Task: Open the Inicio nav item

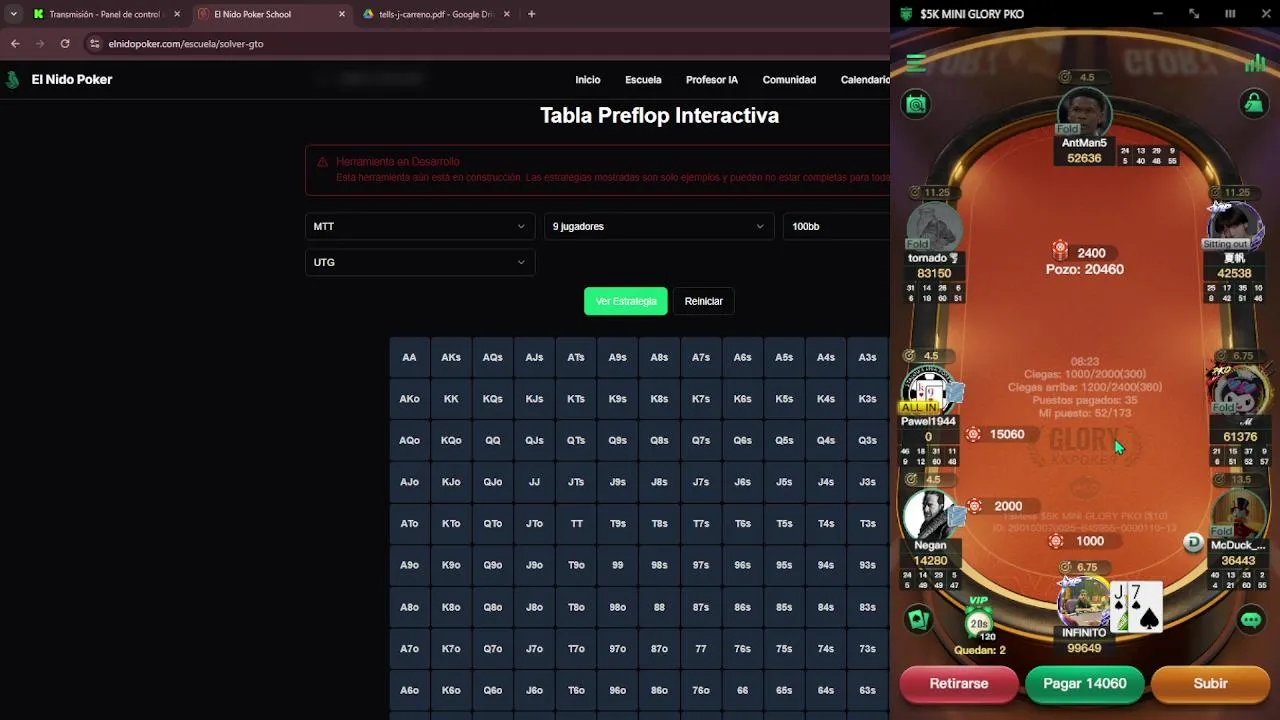Action: (x=588, y=80)
